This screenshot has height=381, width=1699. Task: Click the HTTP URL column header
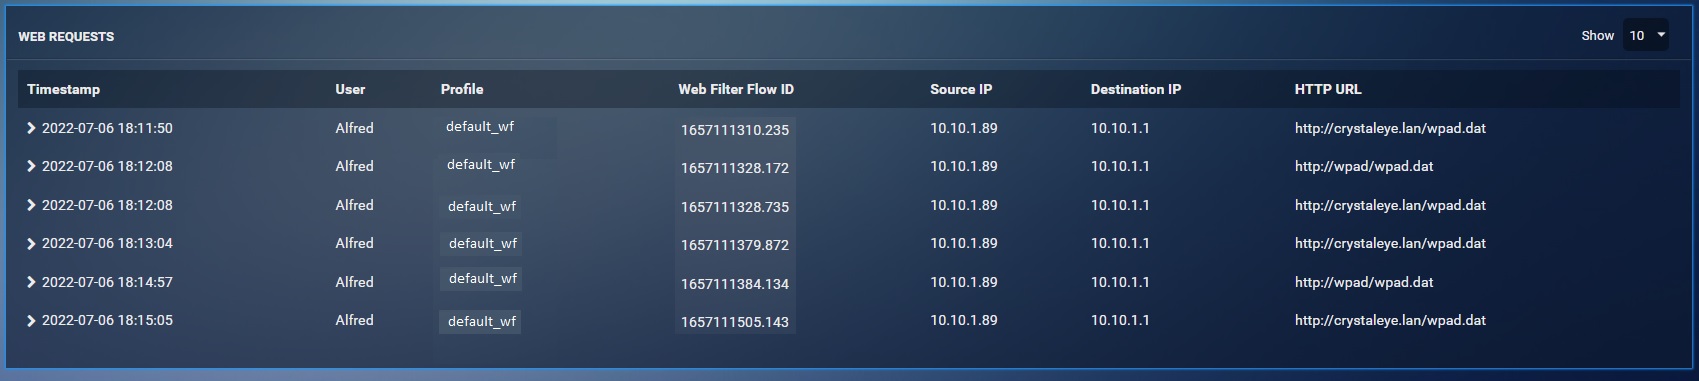click(x=1328, y=89)
